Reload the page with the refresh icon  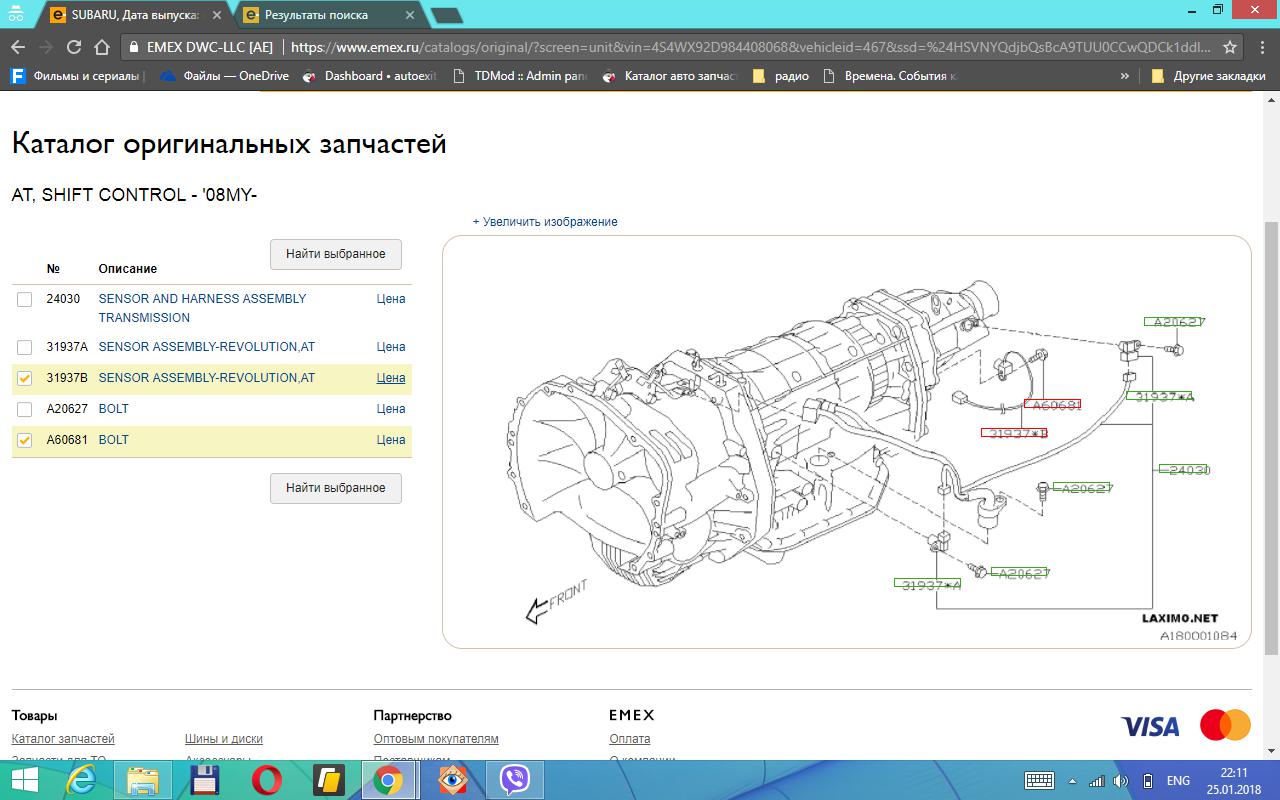coord(73,47)
